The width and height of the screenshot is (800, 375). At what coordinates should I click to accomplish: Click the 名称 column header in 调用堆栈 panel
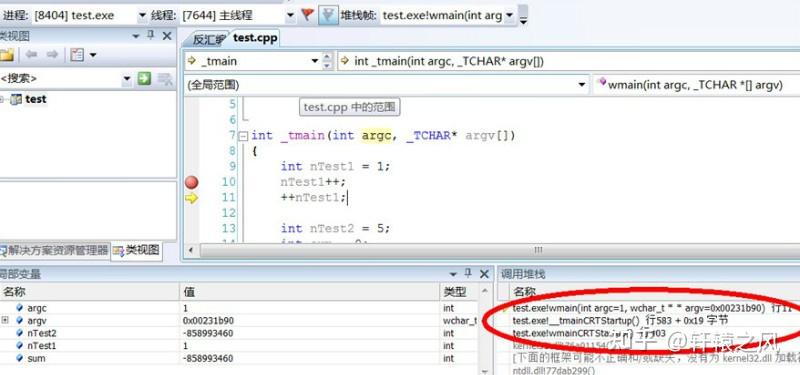coord(524,292)
